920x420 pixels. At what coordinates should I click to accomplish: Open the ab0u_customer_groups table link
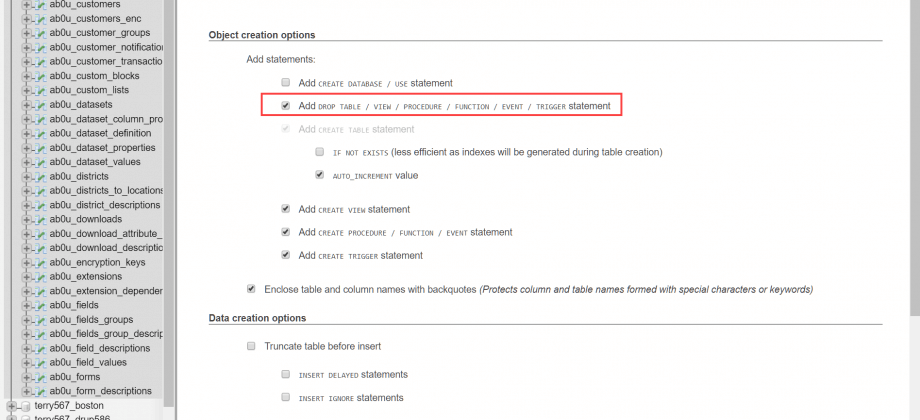pos(100,33)
